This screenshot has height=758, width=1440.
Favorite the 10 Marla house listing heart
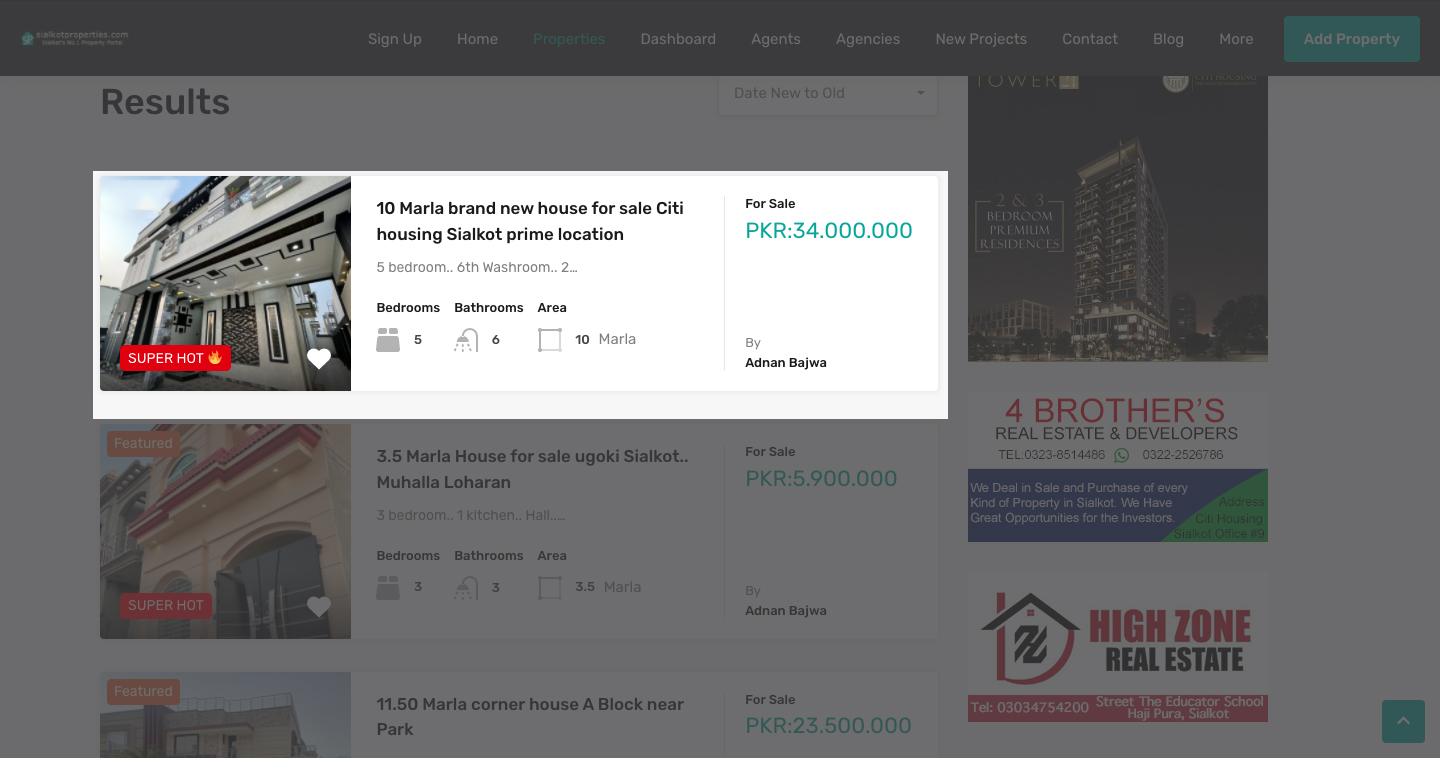319,359
